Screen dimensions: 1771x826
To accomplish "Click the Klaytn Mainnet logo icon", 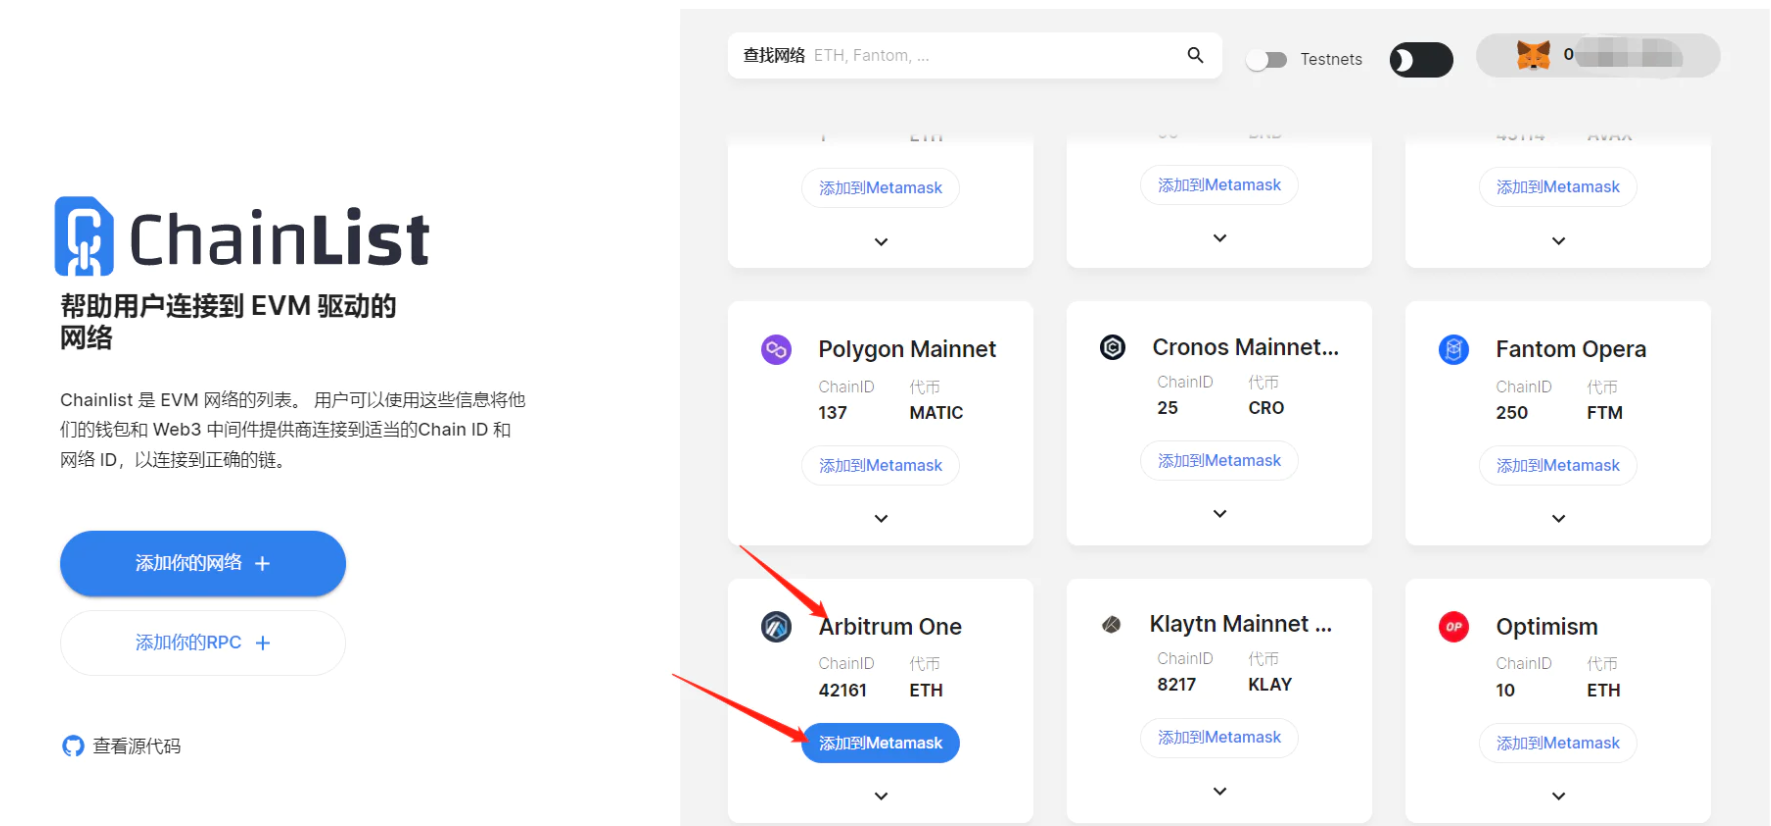I will pos(1111,624).
